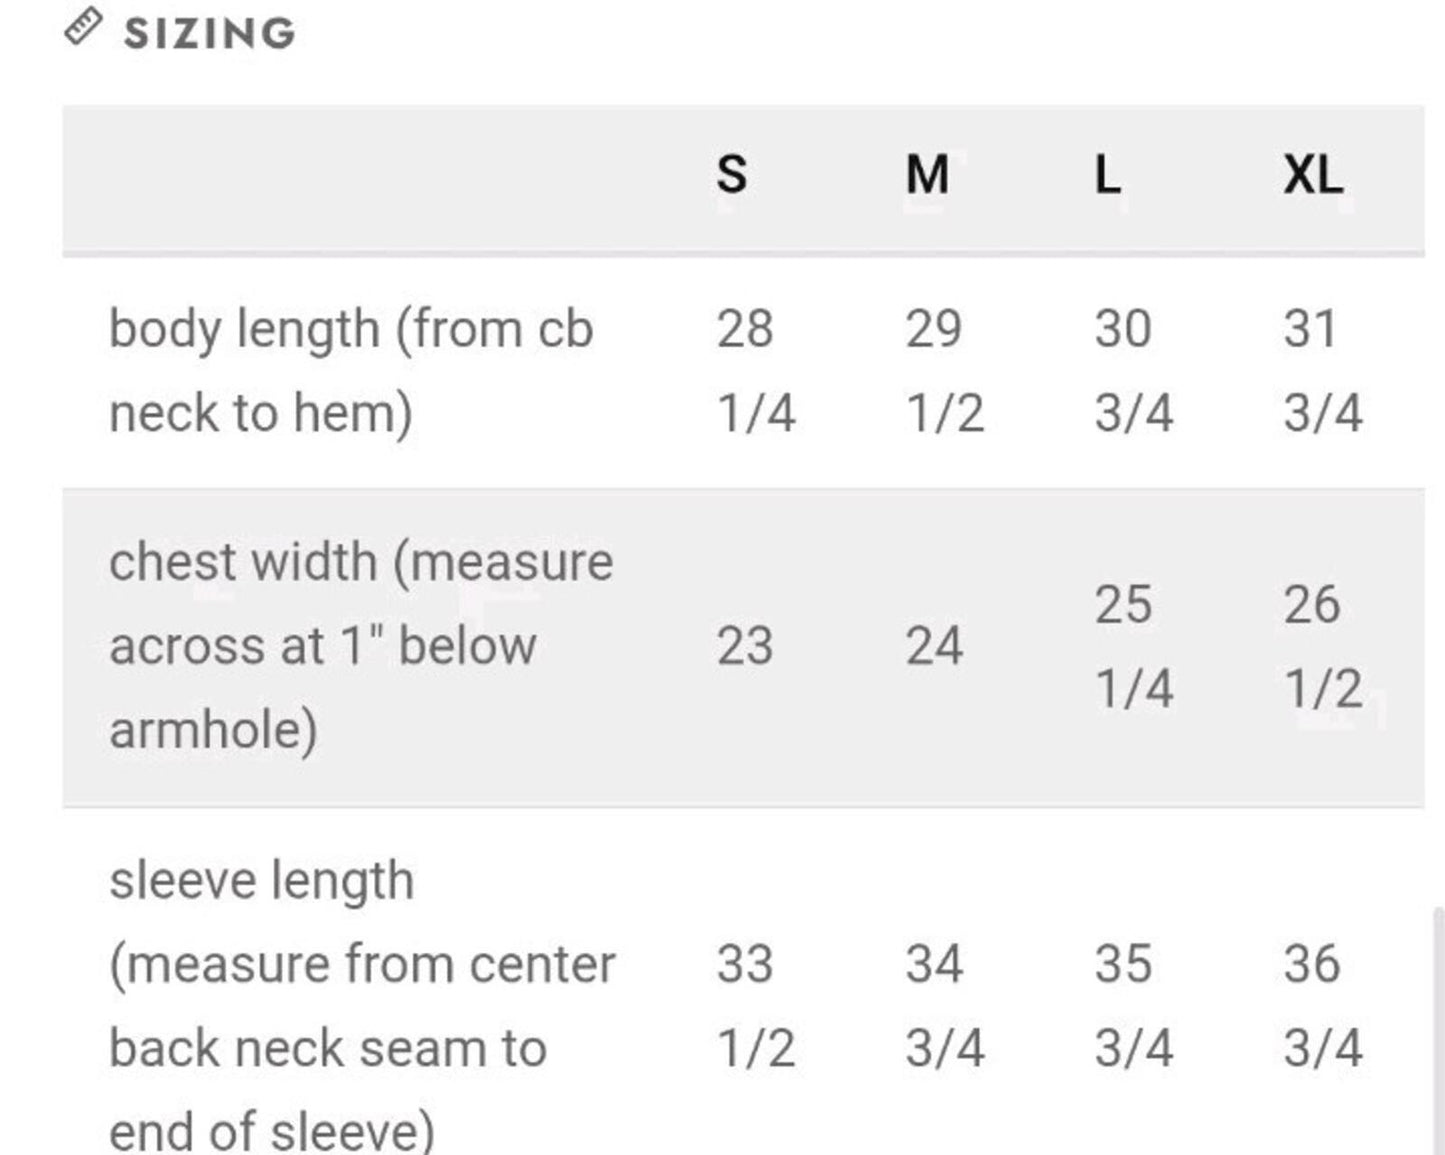Click the vertical scrollbar at right edge

pyautogui.click(x=1438, y=1030)
